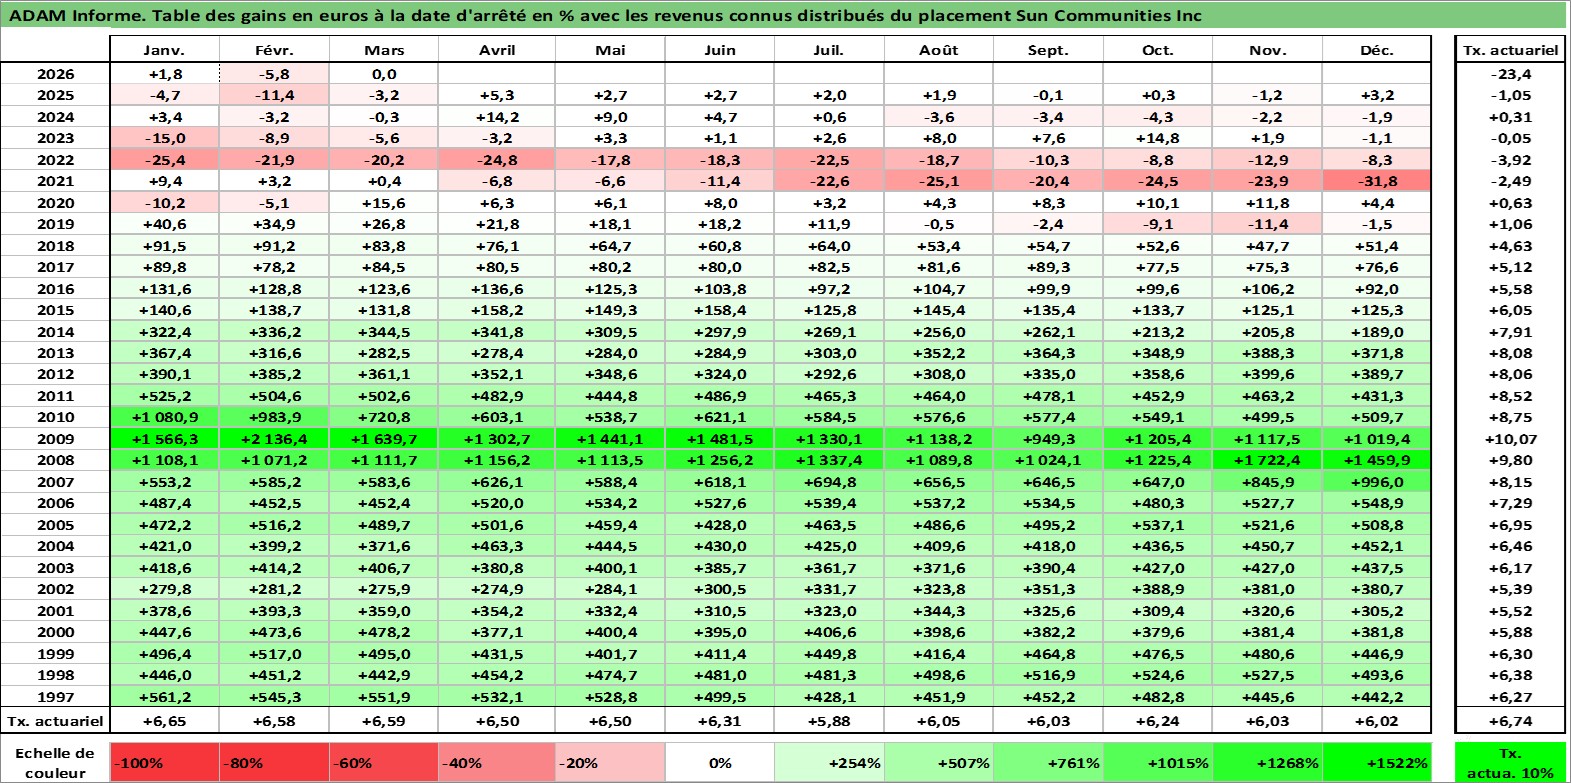This screenshot has width=1571, height=783.
Task: Select the -31,8 cell for Déc. 2021
Action: (x=1377, y=181)
